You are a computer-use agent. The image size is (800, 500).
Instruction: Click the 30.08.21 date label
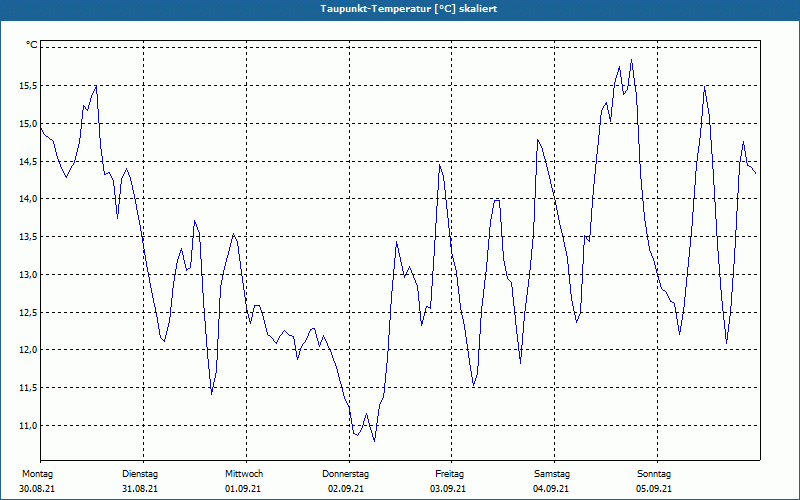(37, 489)
